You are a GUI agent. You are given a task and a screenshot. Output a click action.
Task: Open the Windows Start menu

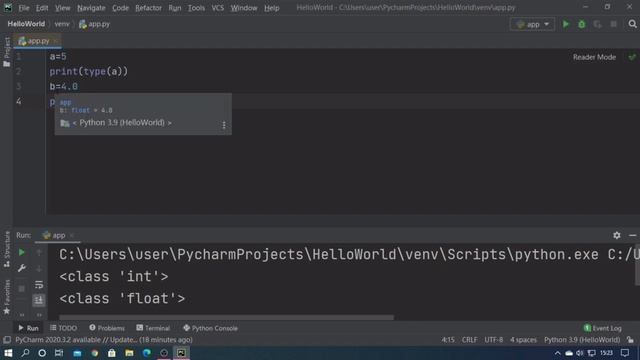8,353
